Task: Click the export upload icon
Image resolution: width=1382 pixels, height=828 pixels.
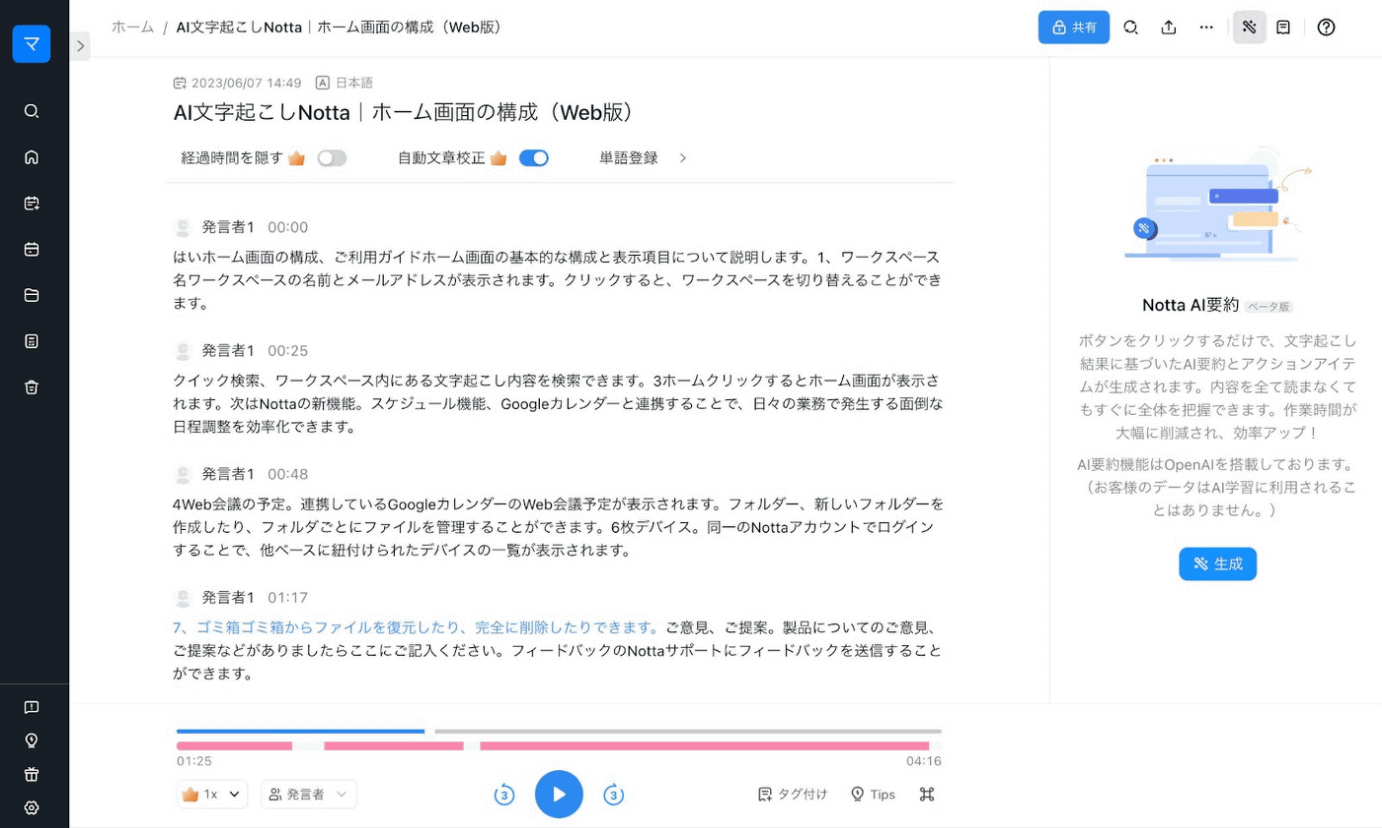Action: pos(1168,27)
